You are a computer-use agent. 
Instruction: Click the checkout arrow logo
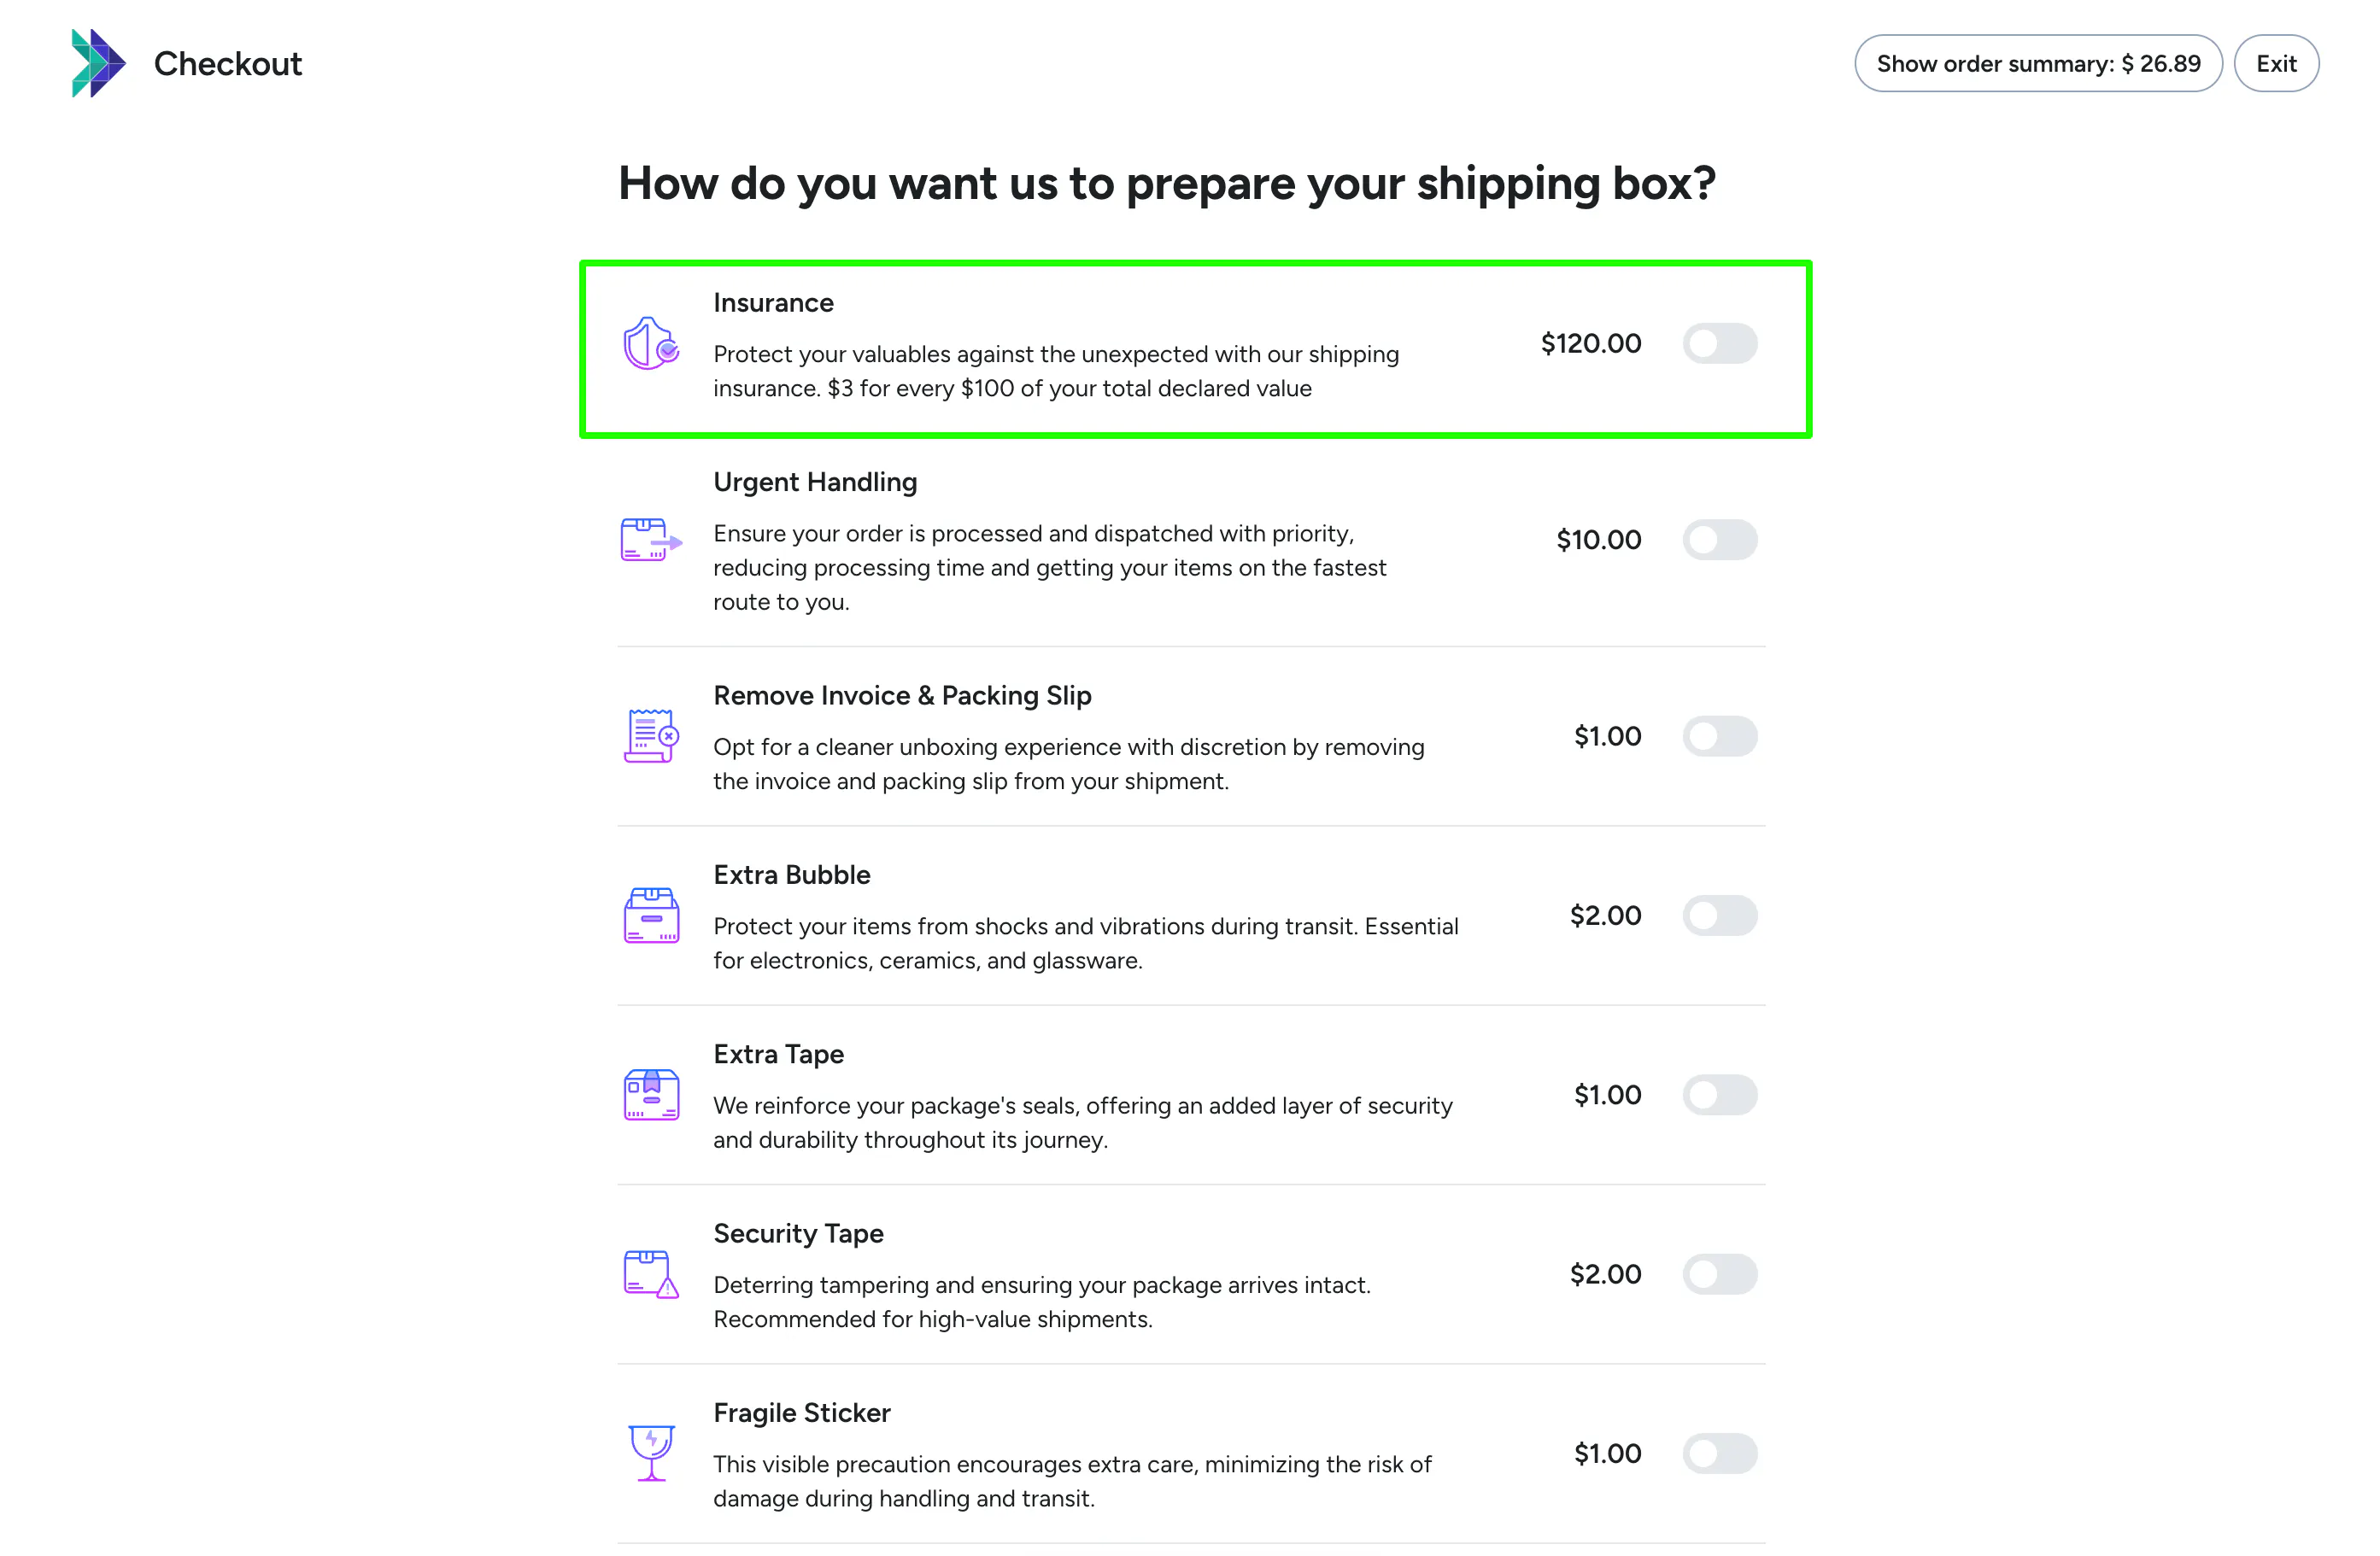click(98, 63)
